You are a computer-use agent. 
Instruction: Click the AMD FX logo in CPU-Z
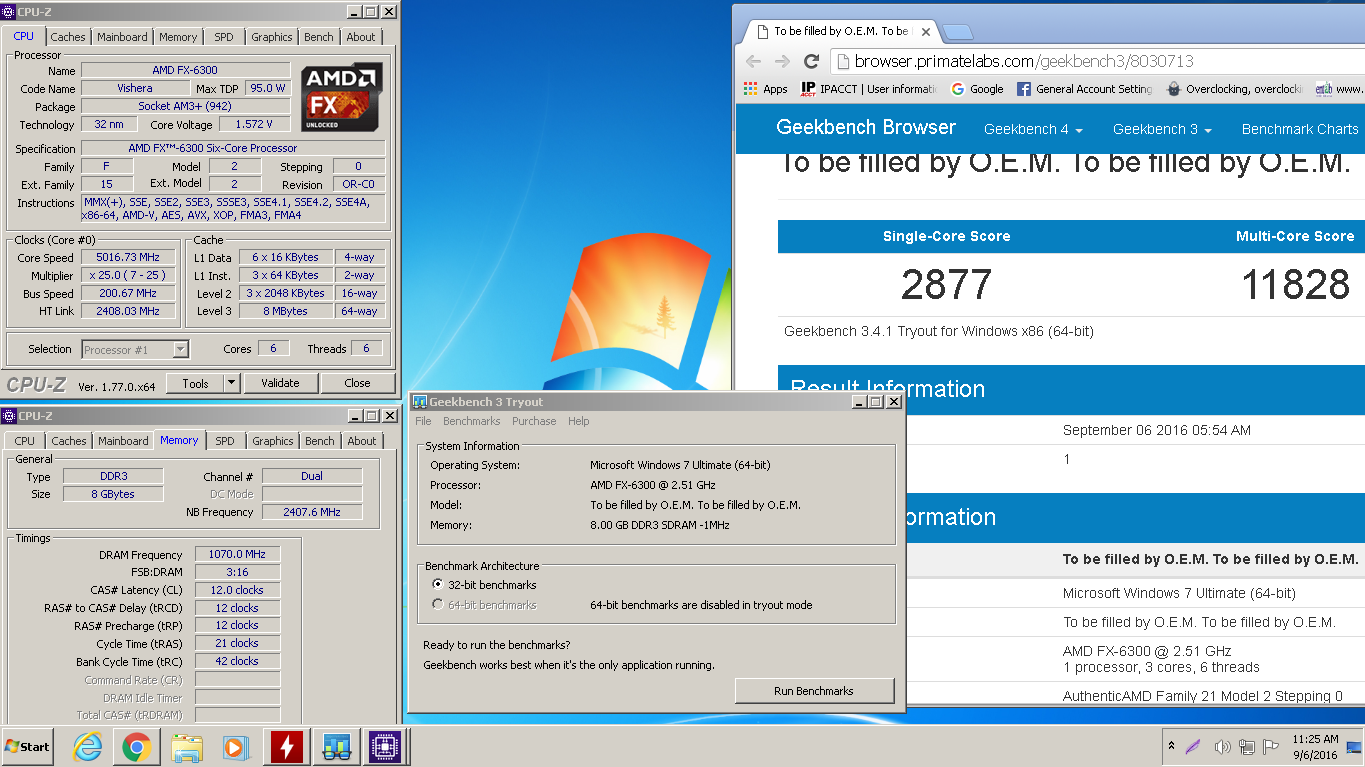click(342, 97)
